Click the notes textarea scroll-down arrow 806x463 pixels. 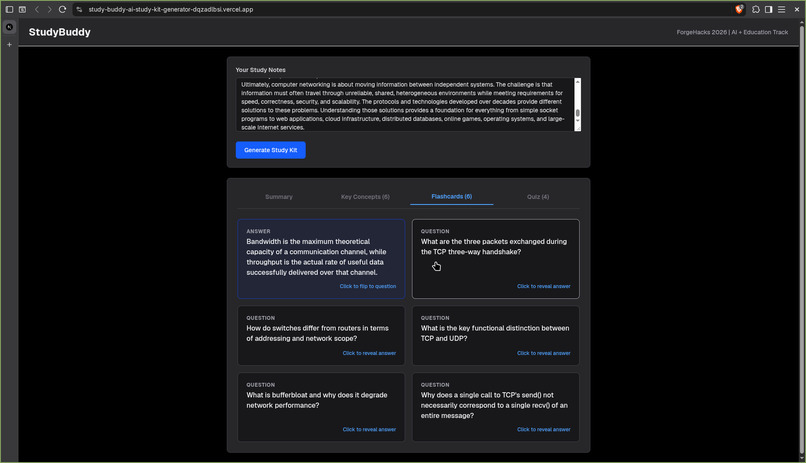pyautogui.click(x=577, y=121)
